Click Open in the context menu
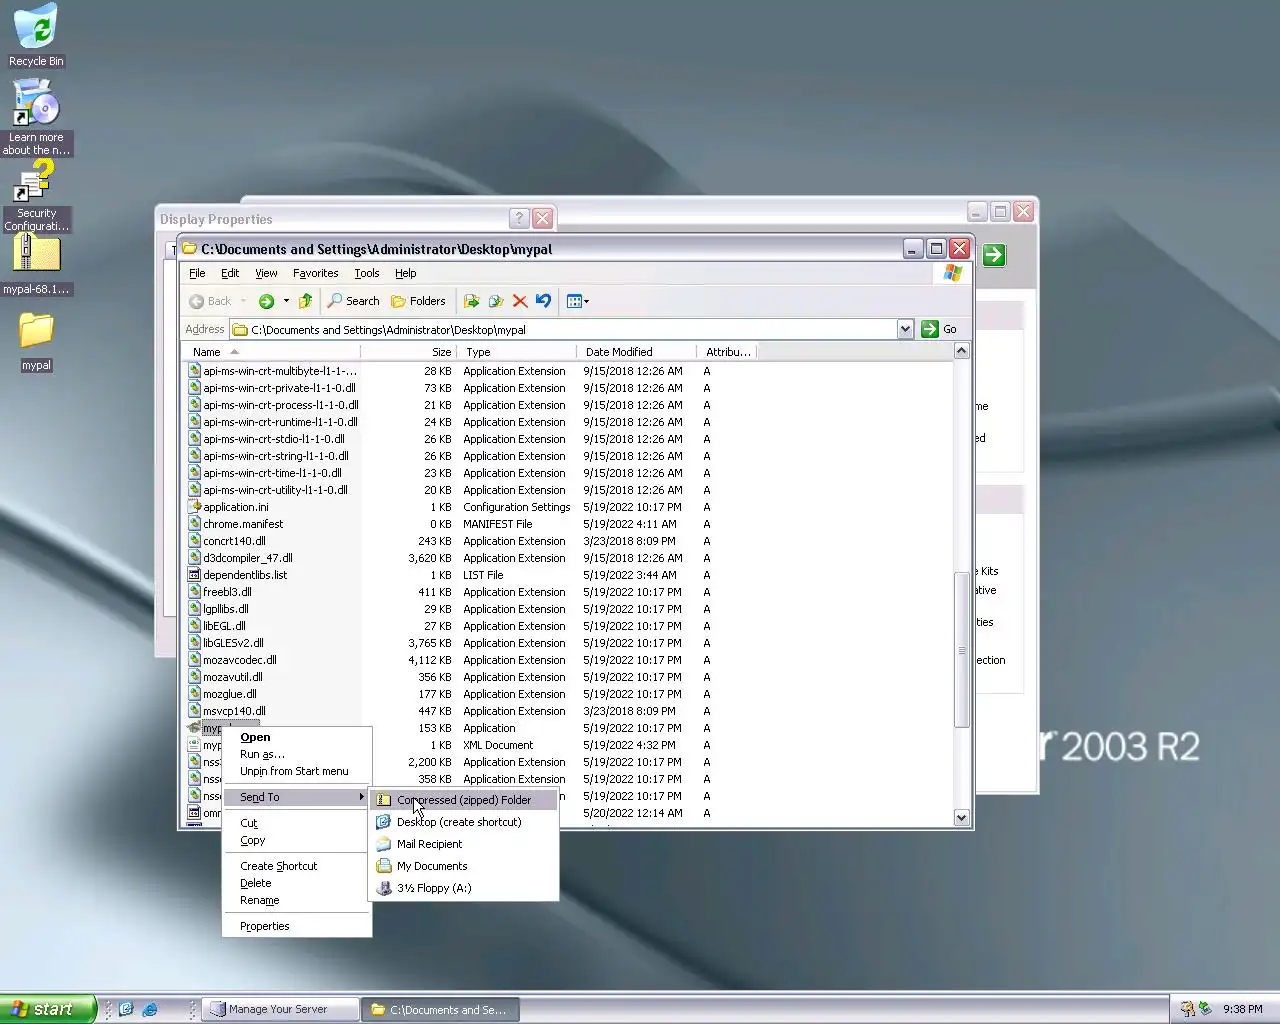1280x1024 pixels. point(297,737)
